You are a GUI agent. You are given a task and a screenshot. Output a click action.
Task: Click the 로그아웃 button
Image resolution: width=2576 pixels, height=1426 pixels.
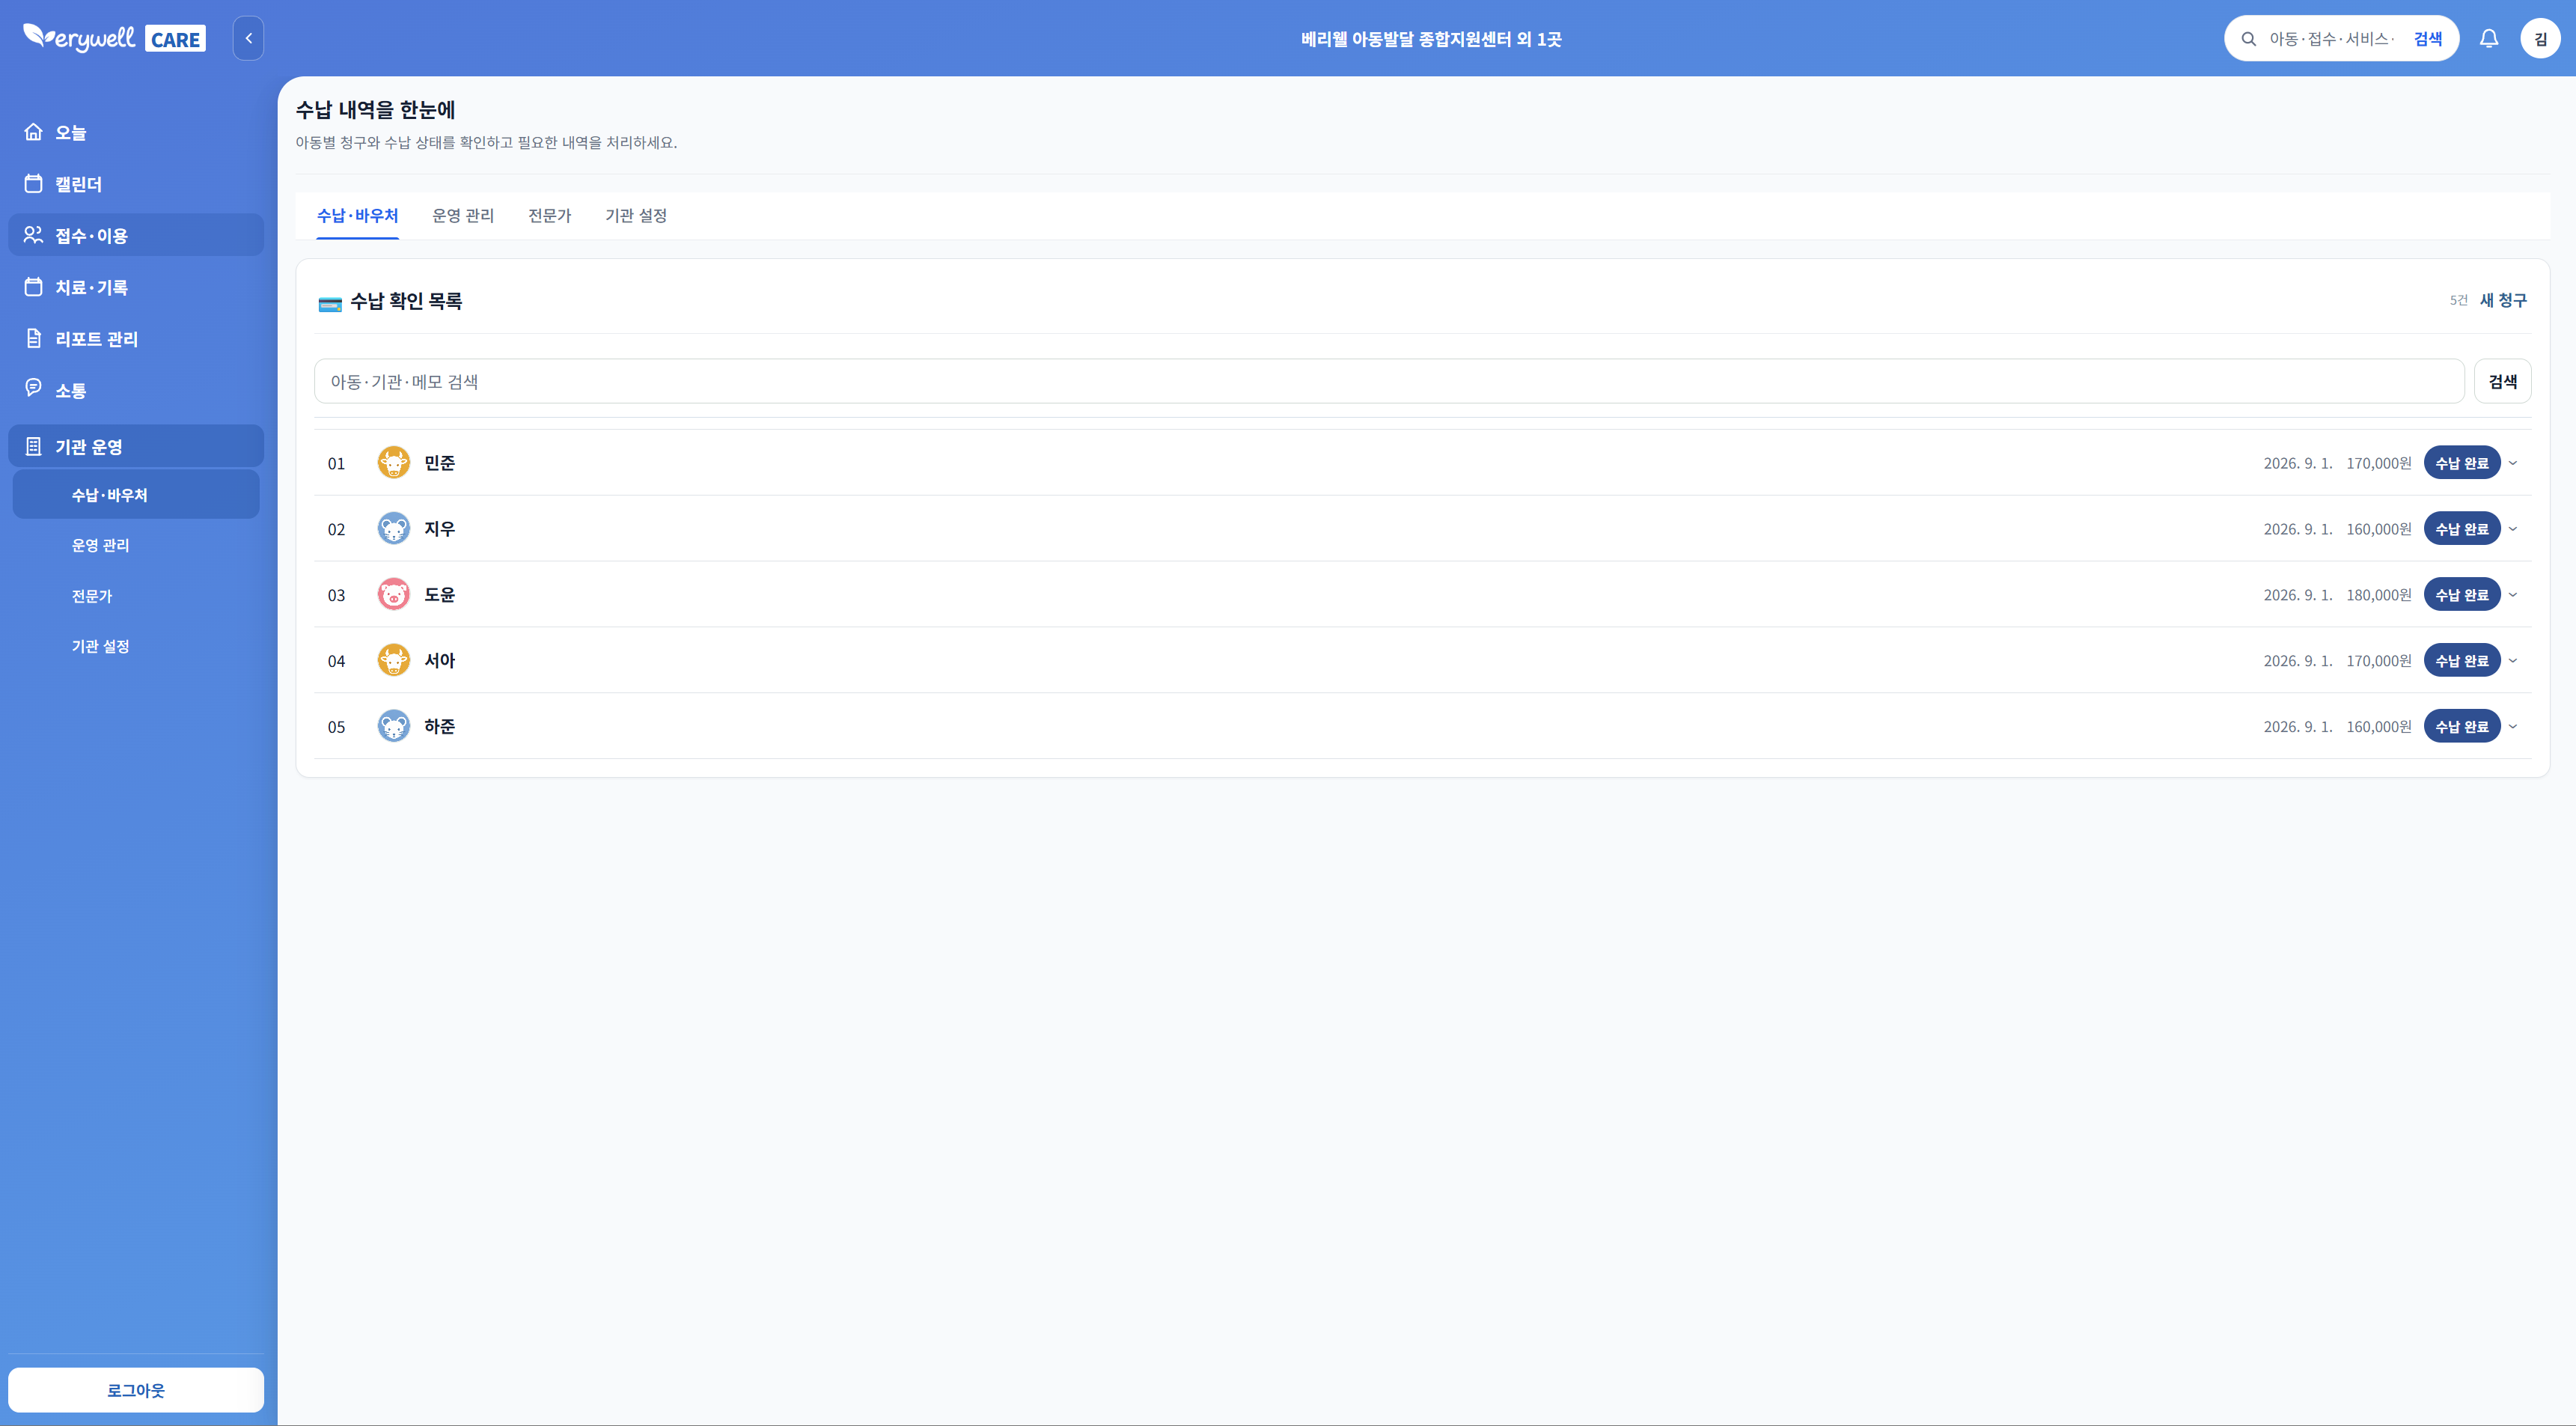tap(136, 1390)
